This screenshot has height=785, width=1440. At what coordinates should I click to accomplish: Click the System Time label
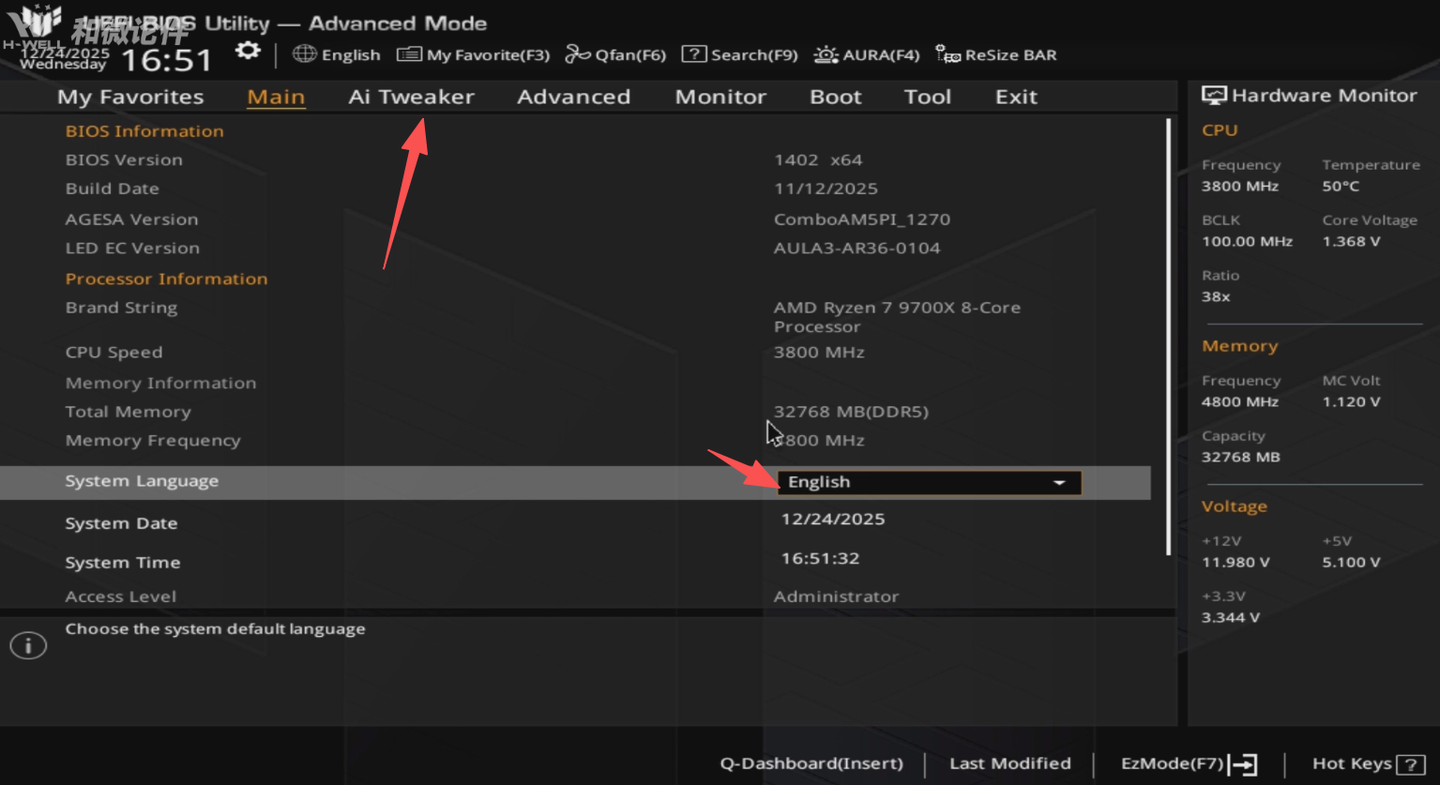coord(123,562)
